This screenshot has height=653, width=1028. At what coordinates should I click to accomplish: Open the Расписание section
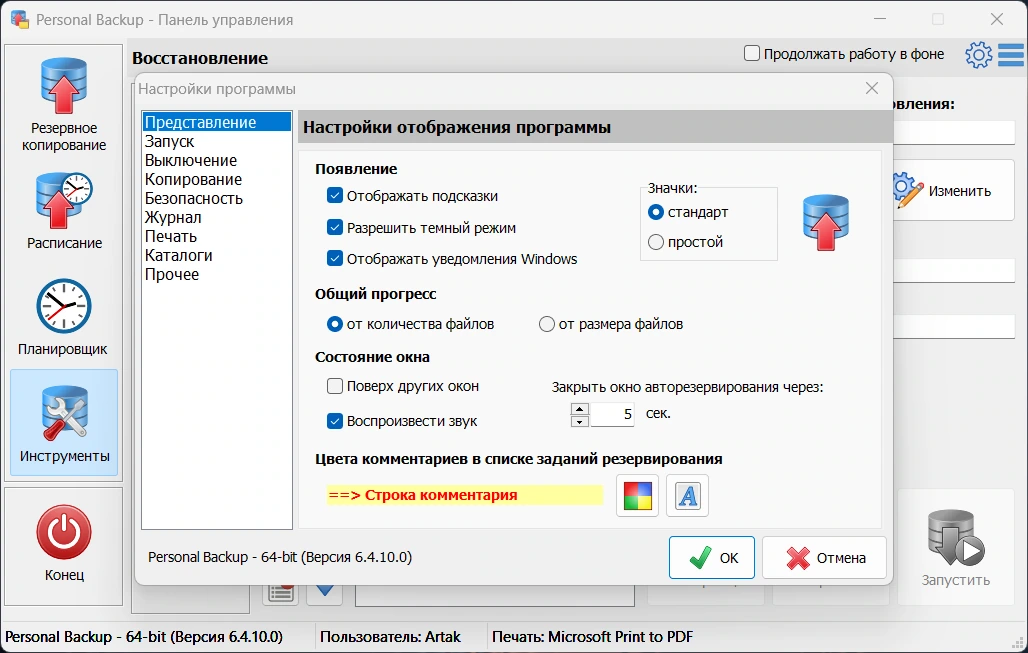pyautogui.click(x=64, y=211)
